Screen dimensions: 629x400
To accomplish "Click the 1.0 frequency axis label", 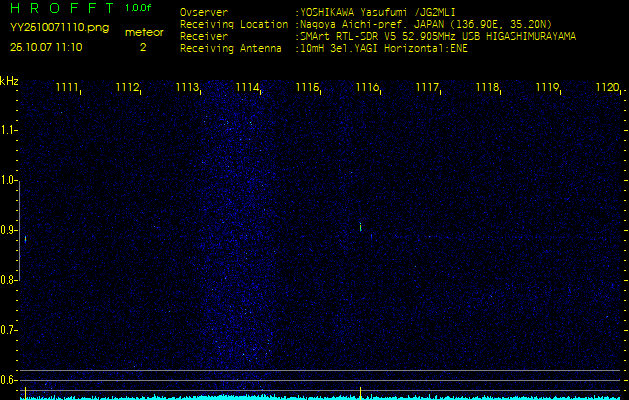I will pos(8,181).
